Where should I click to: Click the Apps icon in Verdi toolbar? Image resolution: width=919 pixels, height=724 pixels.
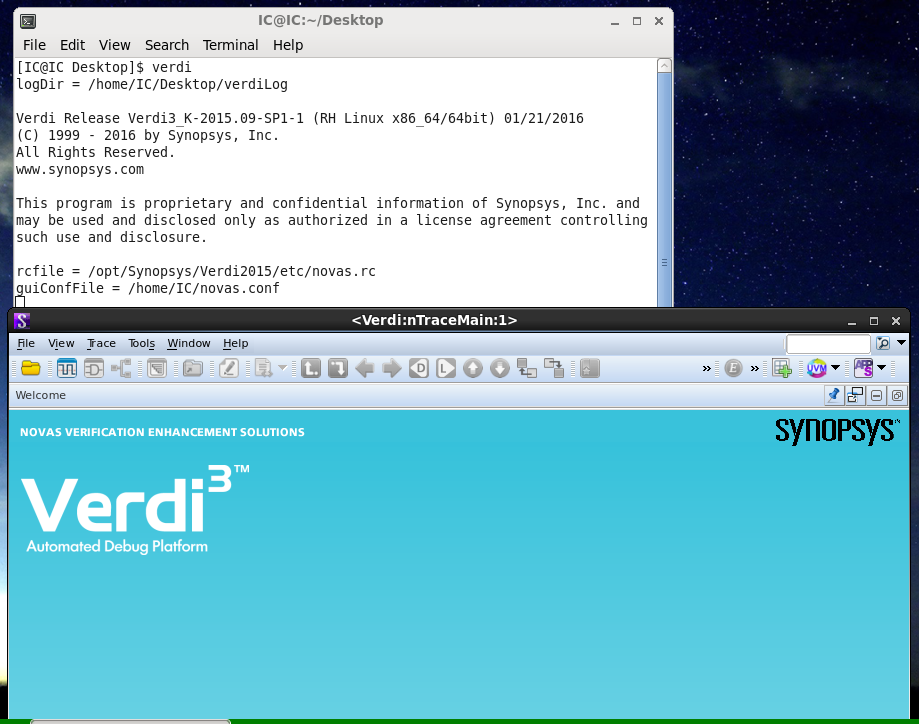coord(863,368)
